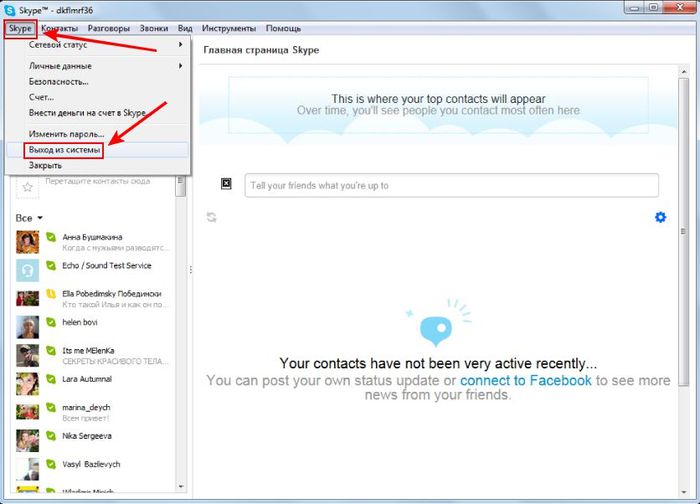Click the top contacts placeholder box

coord(438,105)
